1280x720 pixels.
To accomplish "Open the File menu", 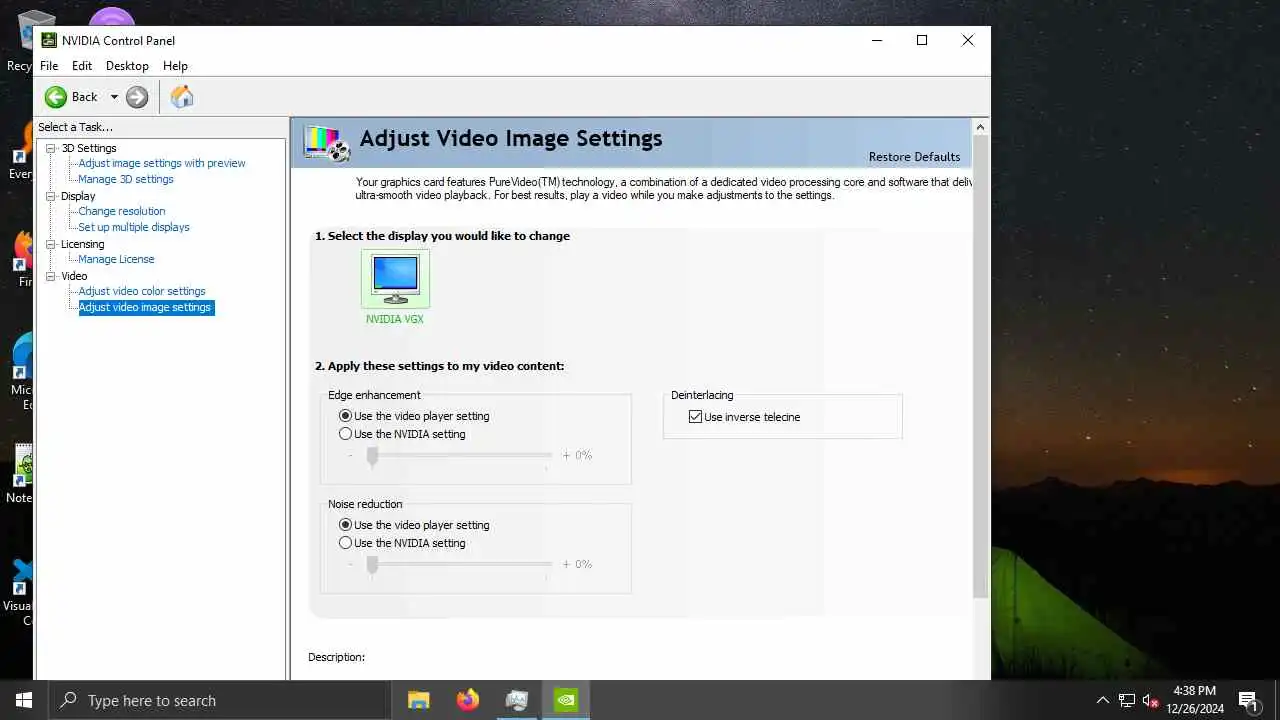I will click(49, 66).
